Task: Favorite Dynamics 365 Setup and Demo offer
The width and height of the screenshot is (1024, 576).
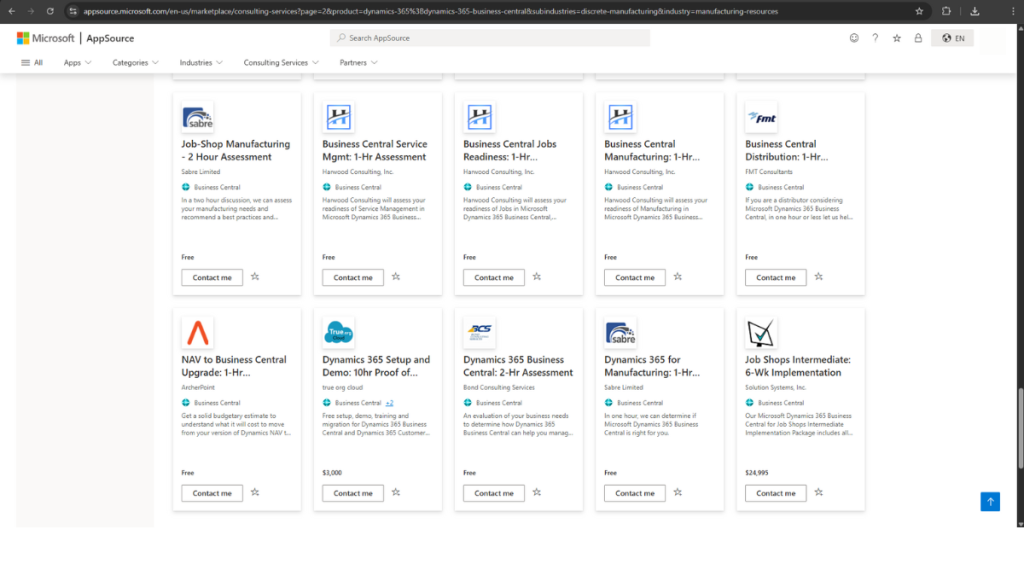Action: pos(396,492)
